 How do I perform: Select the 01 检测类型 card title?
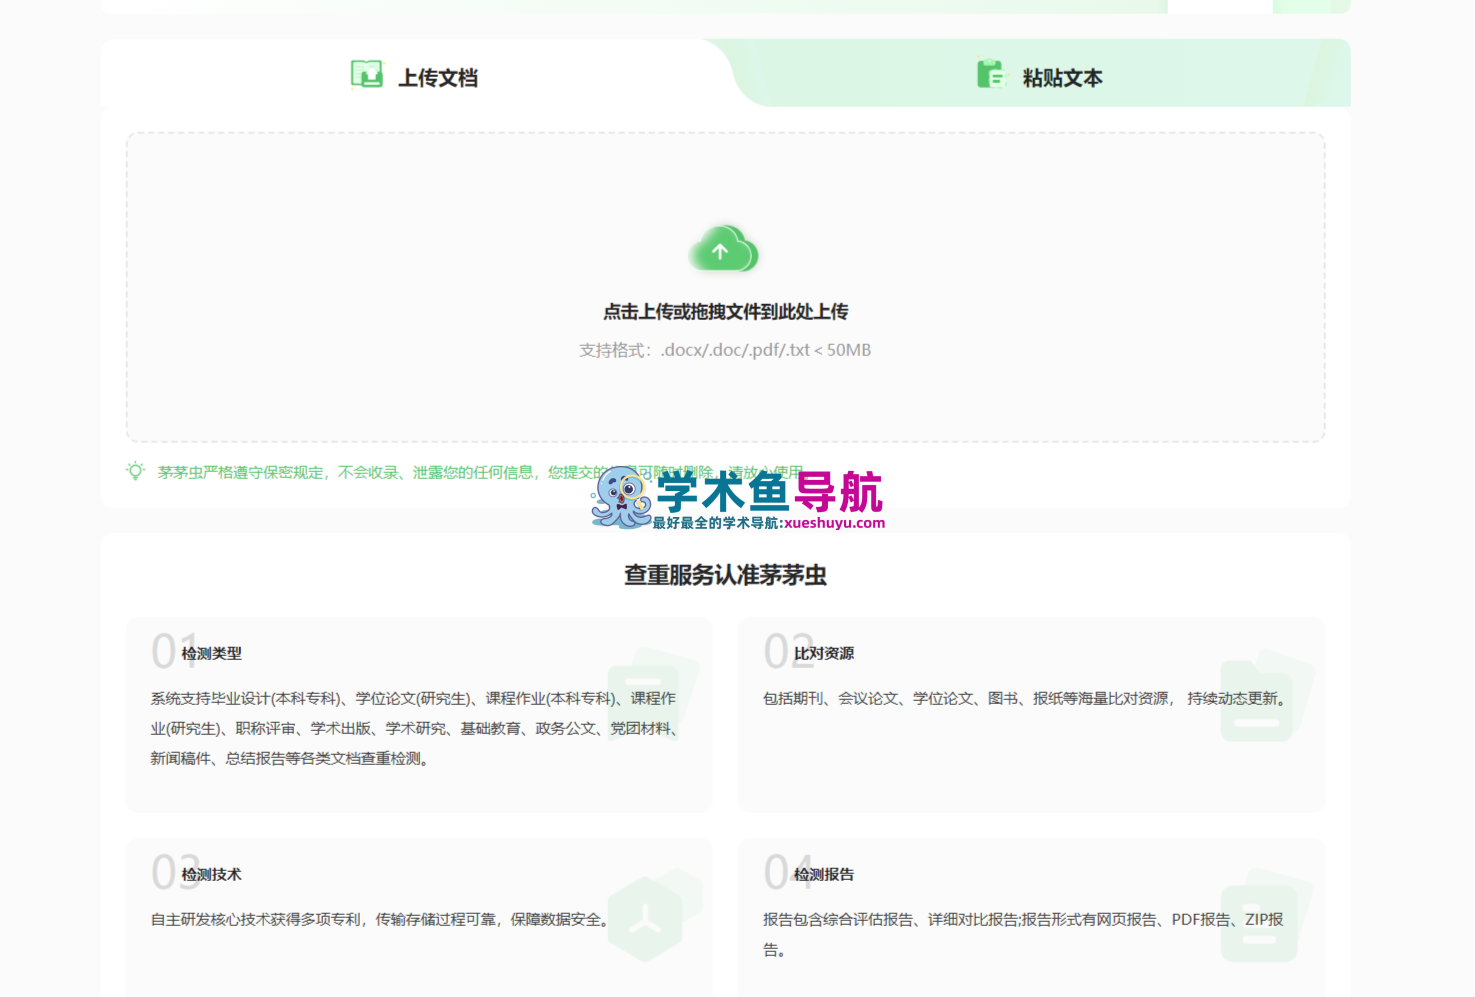point(211,653)
